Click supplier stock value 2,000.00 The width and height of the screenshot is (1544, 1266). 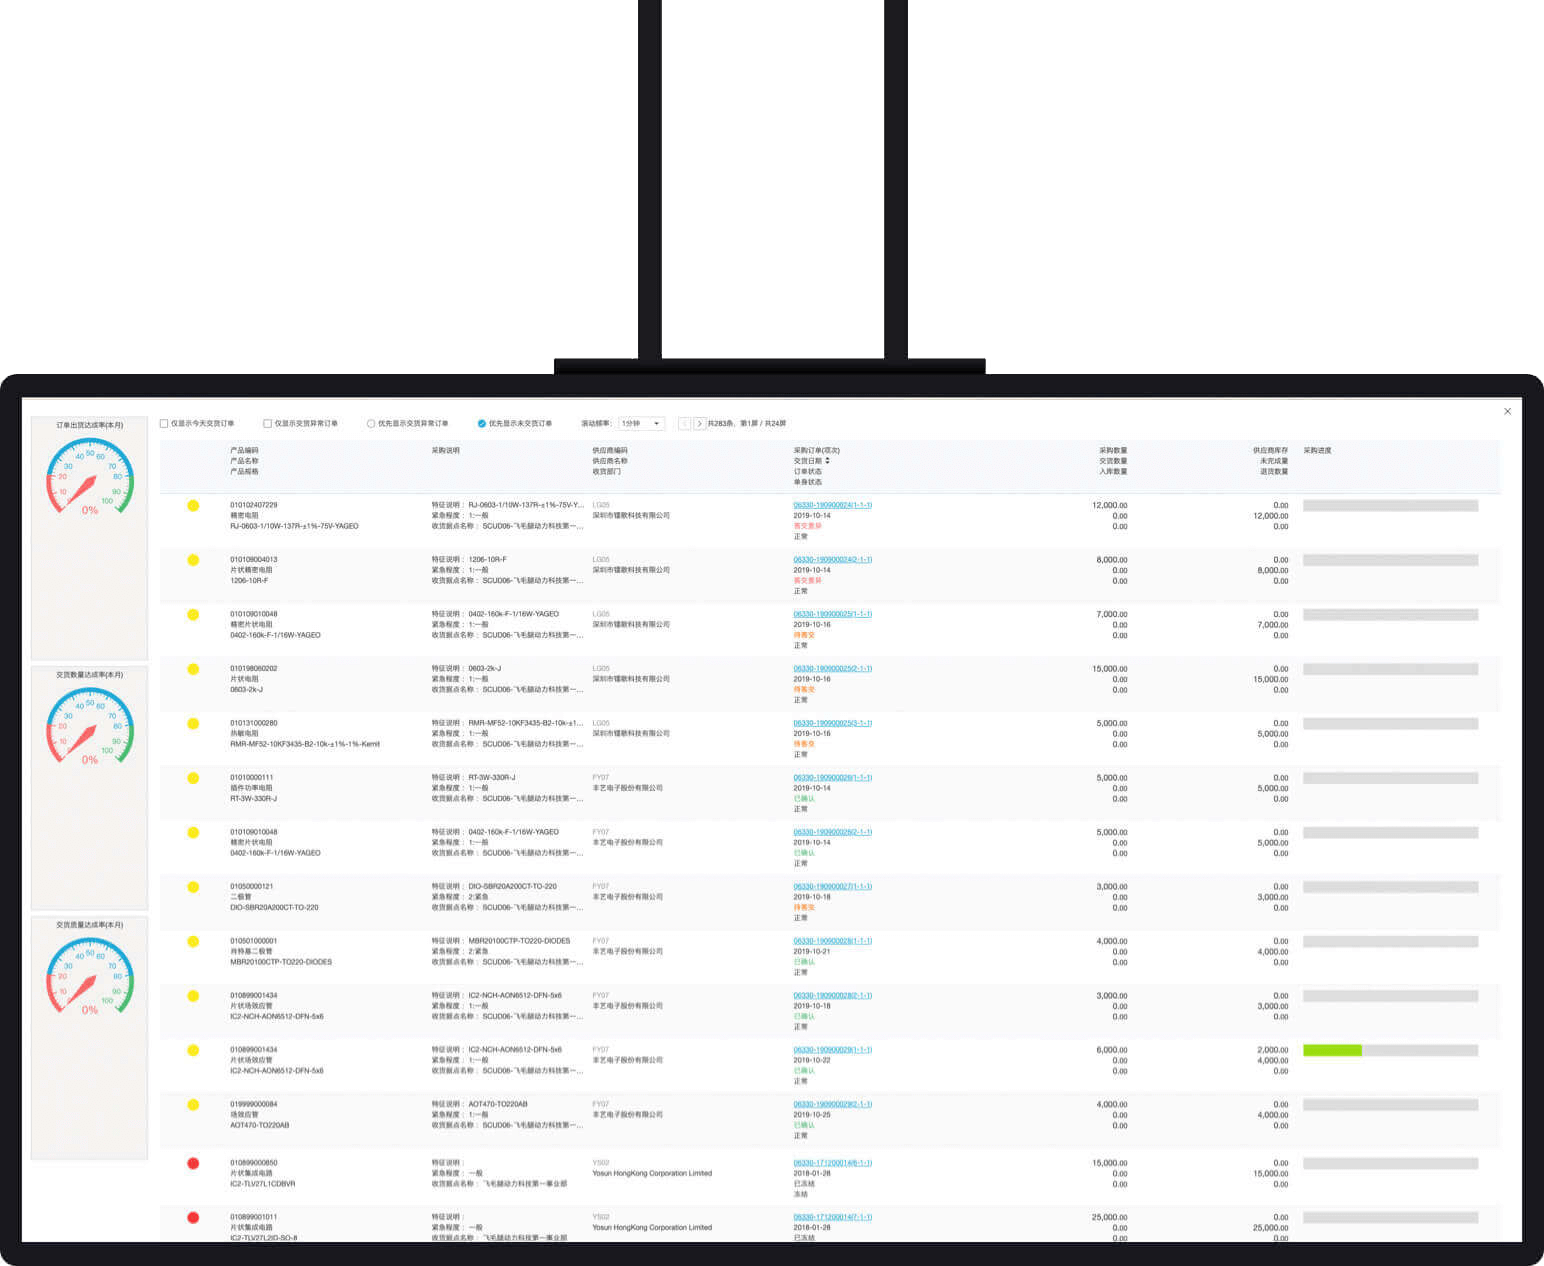pos(1273,1050)
